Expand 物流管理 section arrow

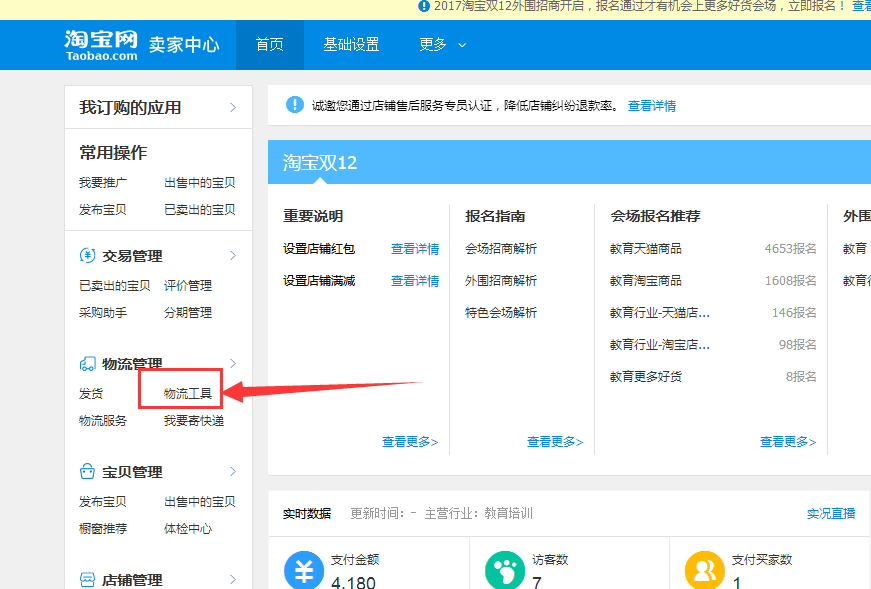[x=233, y=363]
